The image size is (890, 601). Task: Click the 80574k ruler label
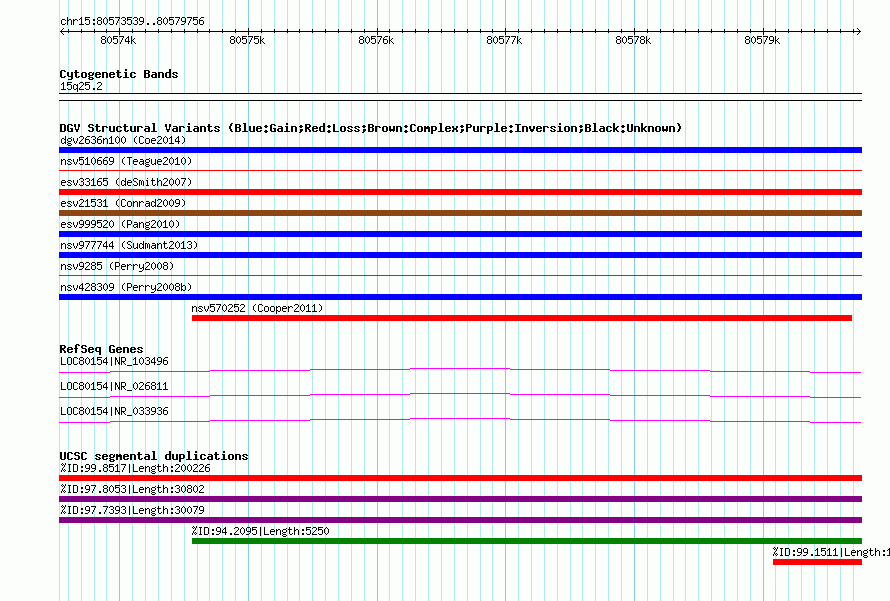[118, 40]
